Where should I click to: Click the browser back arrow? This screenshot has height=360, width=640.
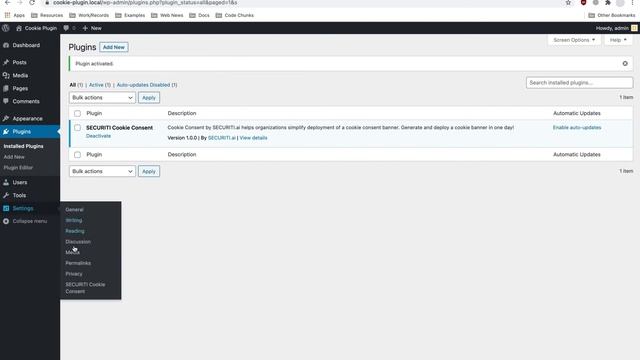(8, 2)
